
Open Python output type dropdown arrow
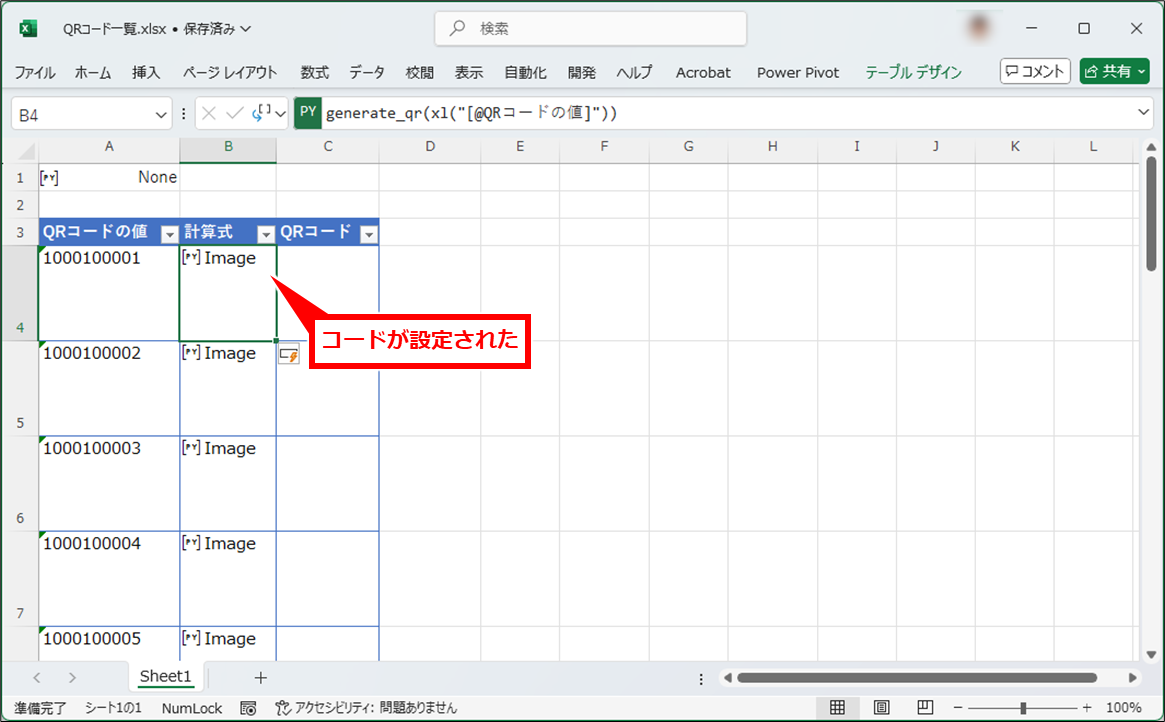pyautogui.click(x=280, y=114)
